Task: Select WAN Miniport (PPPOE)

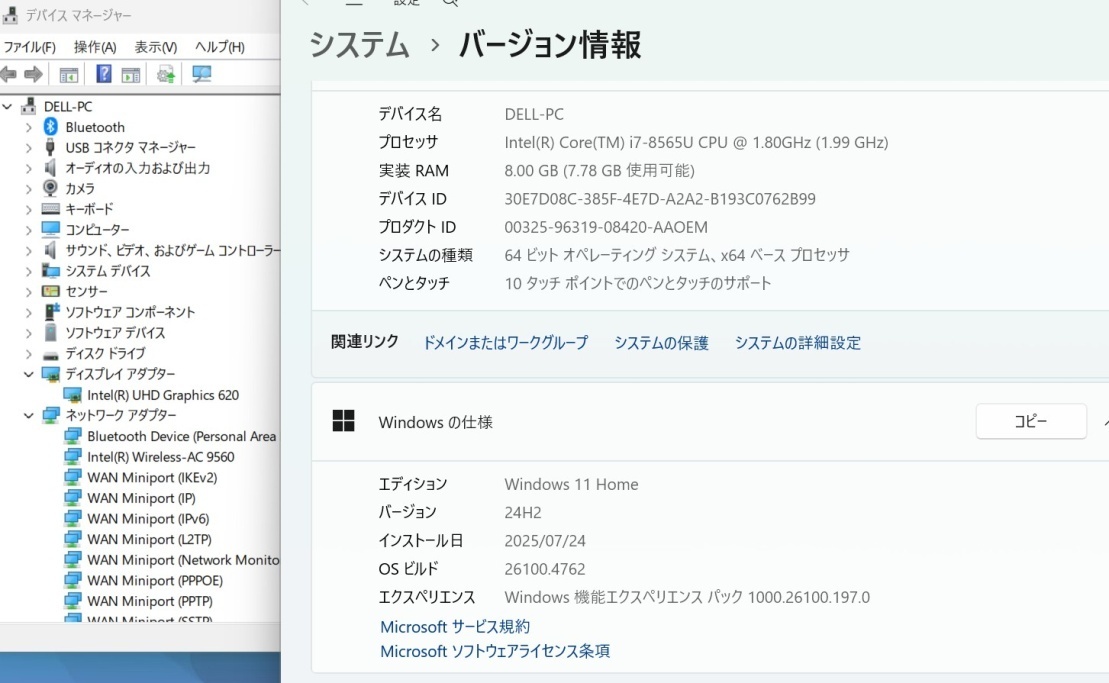Action: pyautogui.click(x=155, y=580)
